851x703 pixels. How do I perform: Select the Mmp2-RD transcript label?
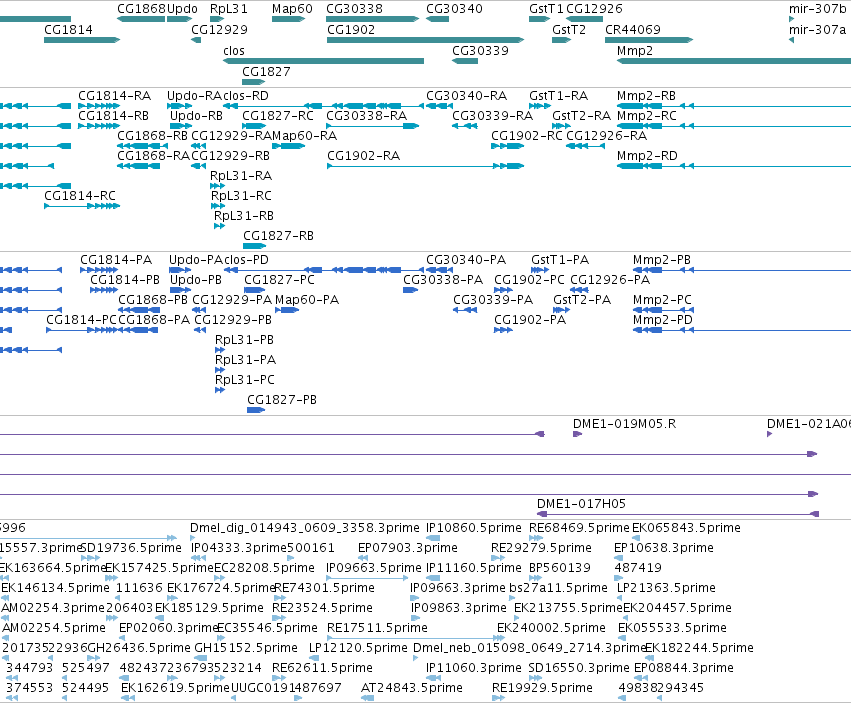[647, 156]
